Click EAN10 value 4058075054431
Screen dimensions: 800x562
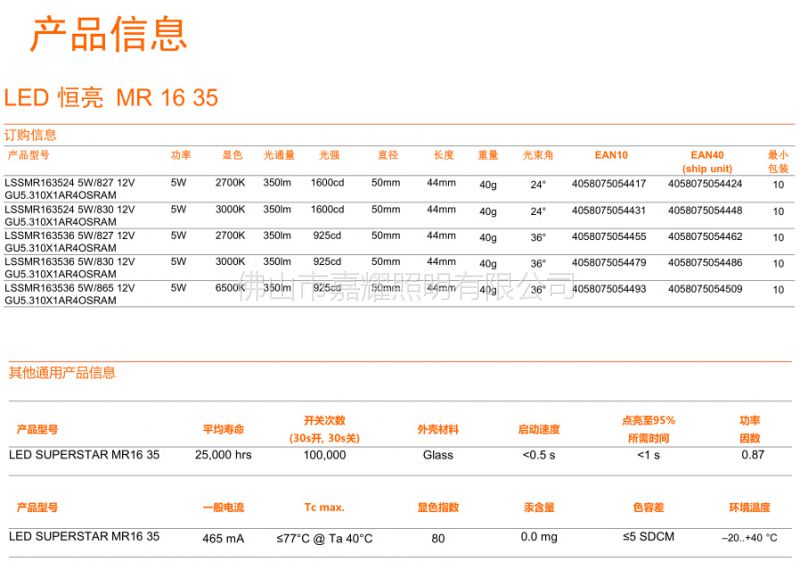point(609,210)
